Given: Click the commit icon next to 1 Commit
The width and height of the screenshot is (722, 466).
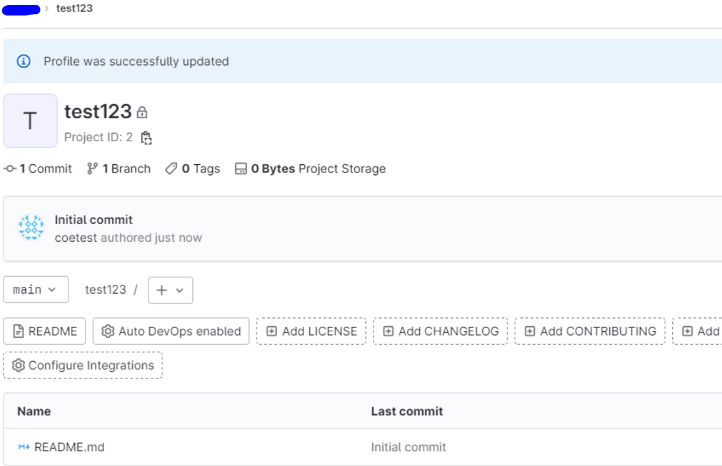Looking at the screenshot, I should 11,169.
